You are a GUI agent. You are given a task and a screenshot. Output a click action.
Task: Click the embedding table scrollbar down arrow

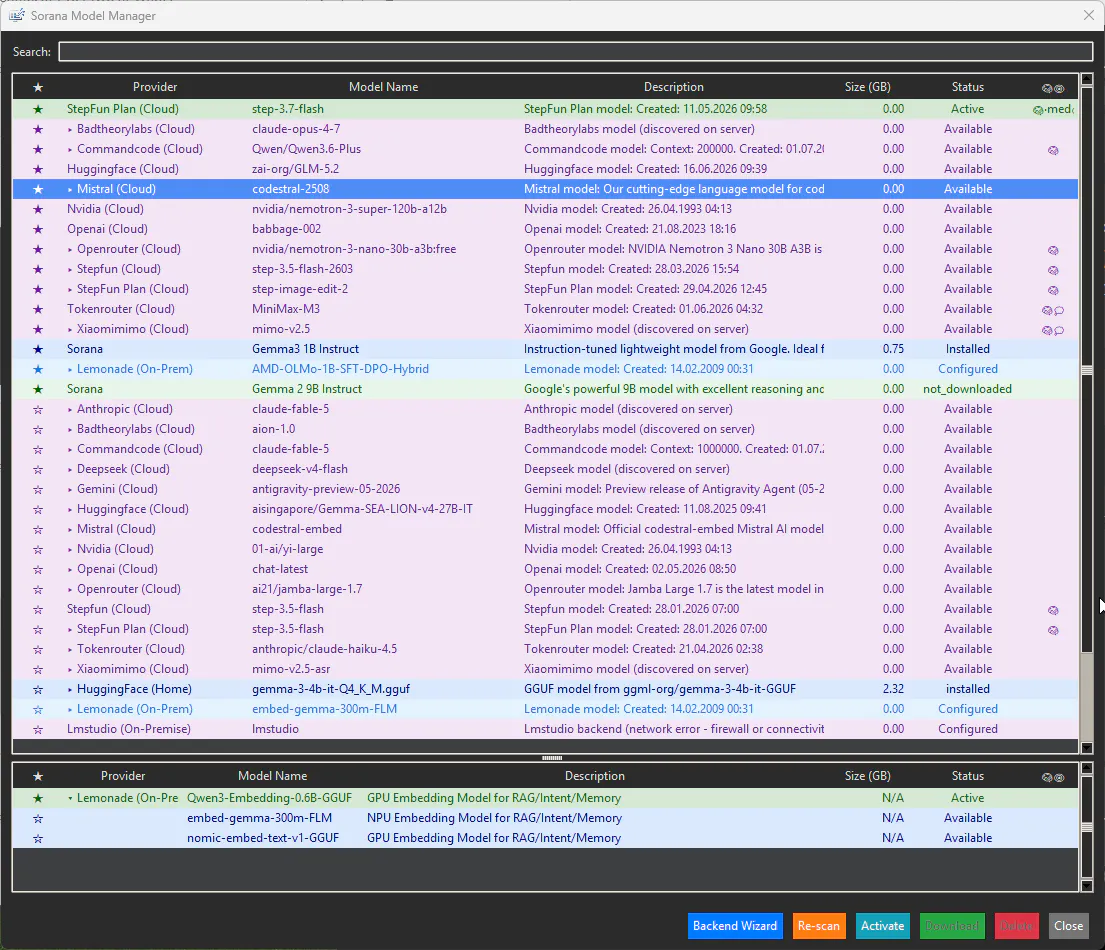pos(1087,886)
